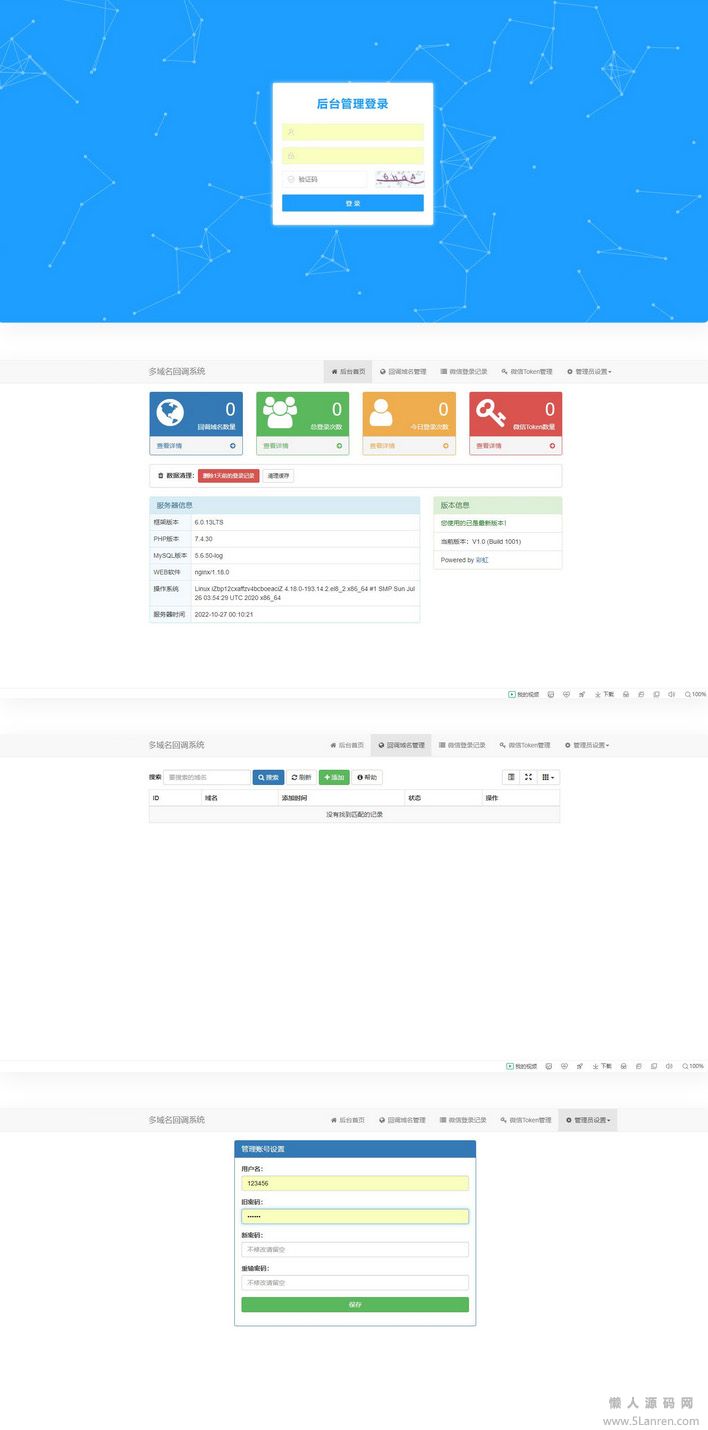The width and height of the screenshot is (708, 1430).
Task: Open the 彩虹 link after Powered by
Action: point(482,560)
